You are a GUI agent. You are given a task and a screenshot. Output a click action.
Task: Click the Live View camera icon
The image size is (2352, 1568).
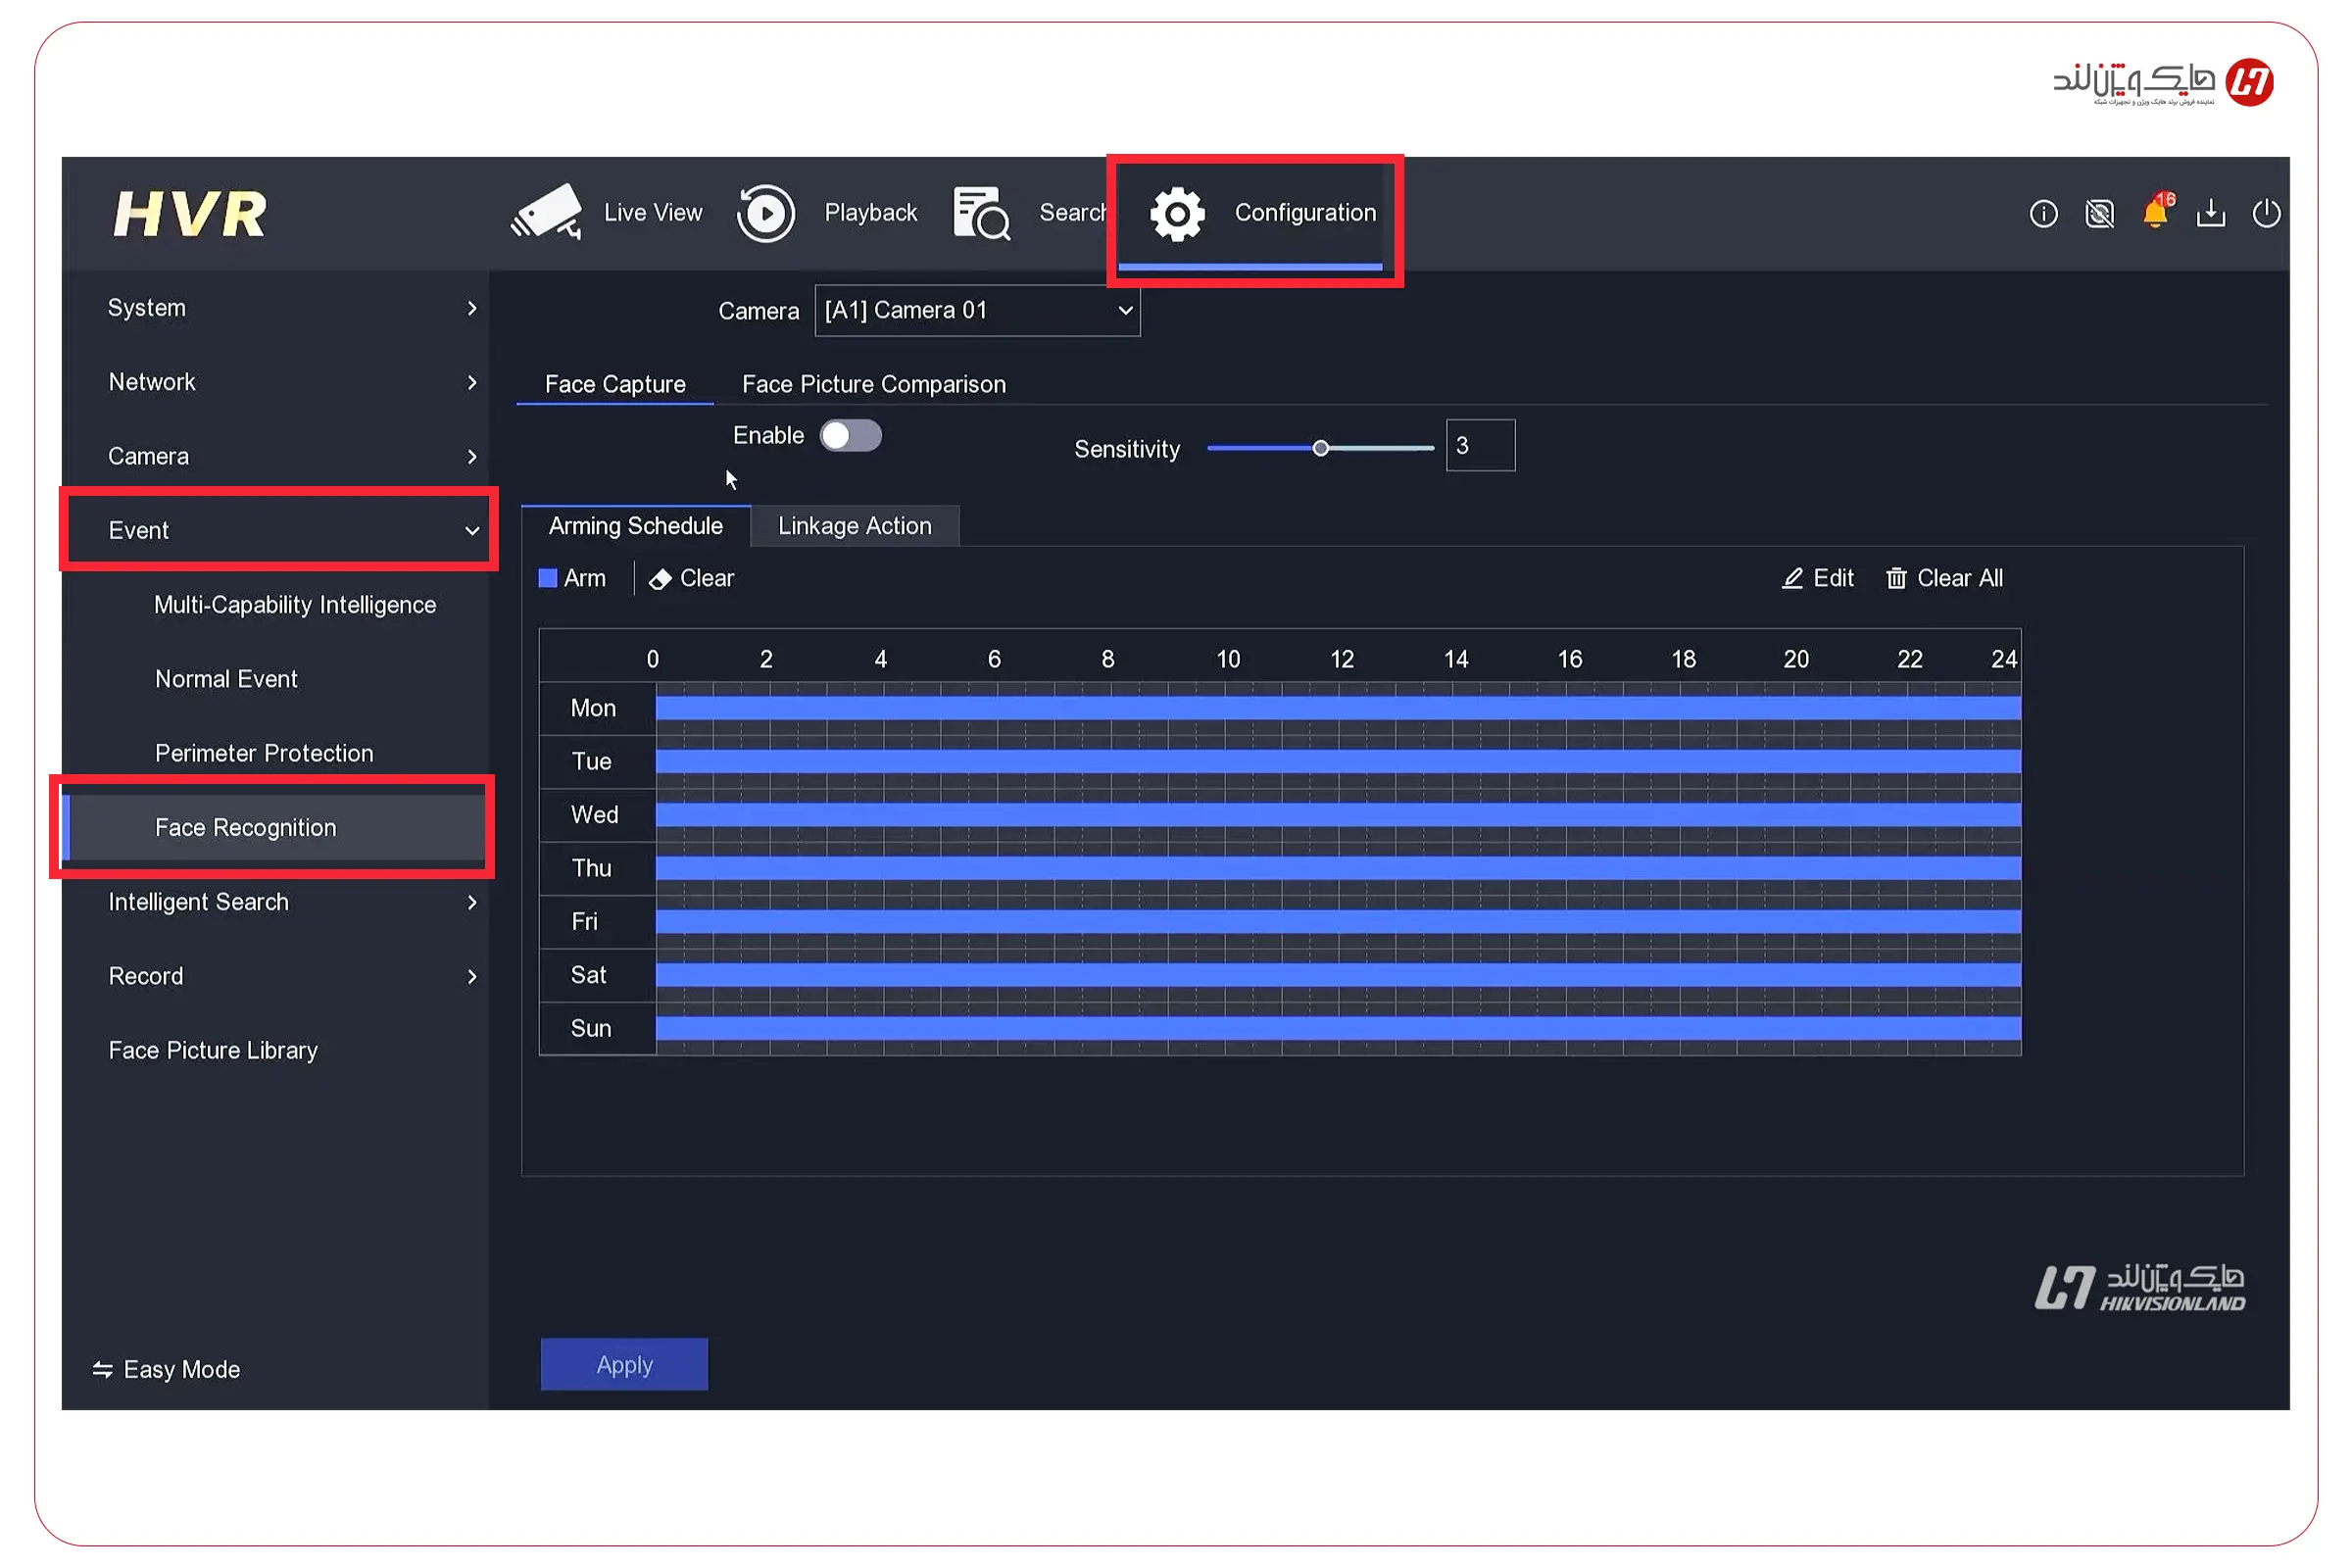tap(547, 212)
